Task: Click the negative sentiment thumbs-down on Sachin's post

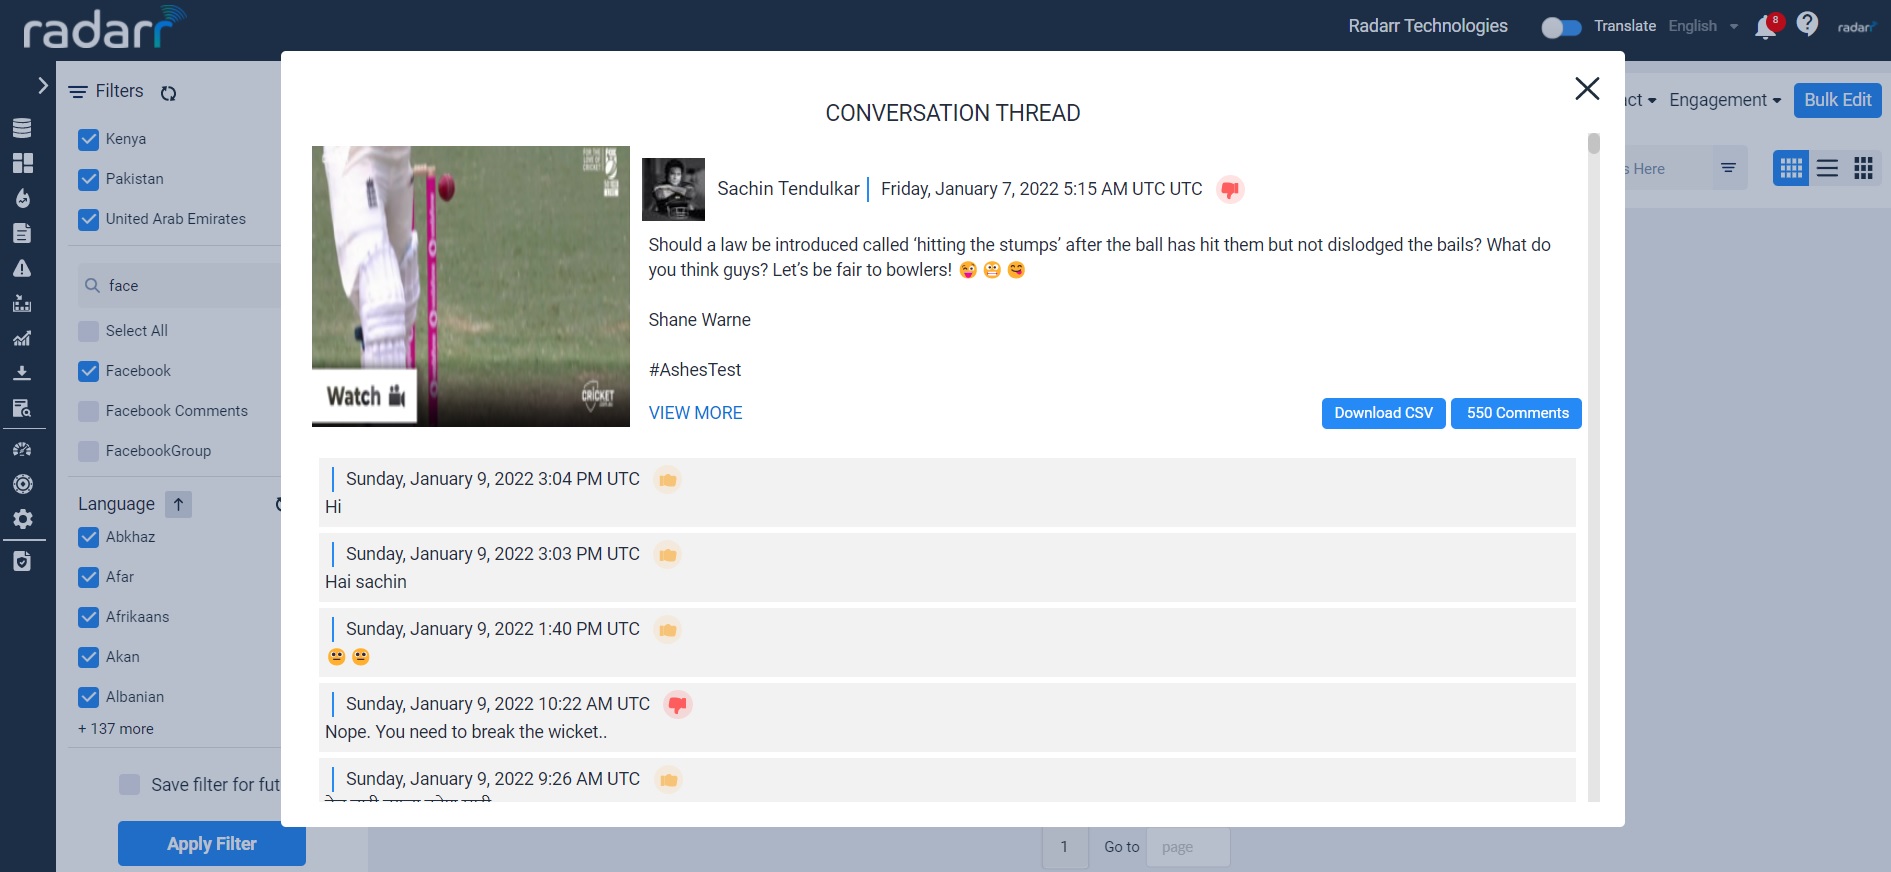Action: click(1230, 189)
